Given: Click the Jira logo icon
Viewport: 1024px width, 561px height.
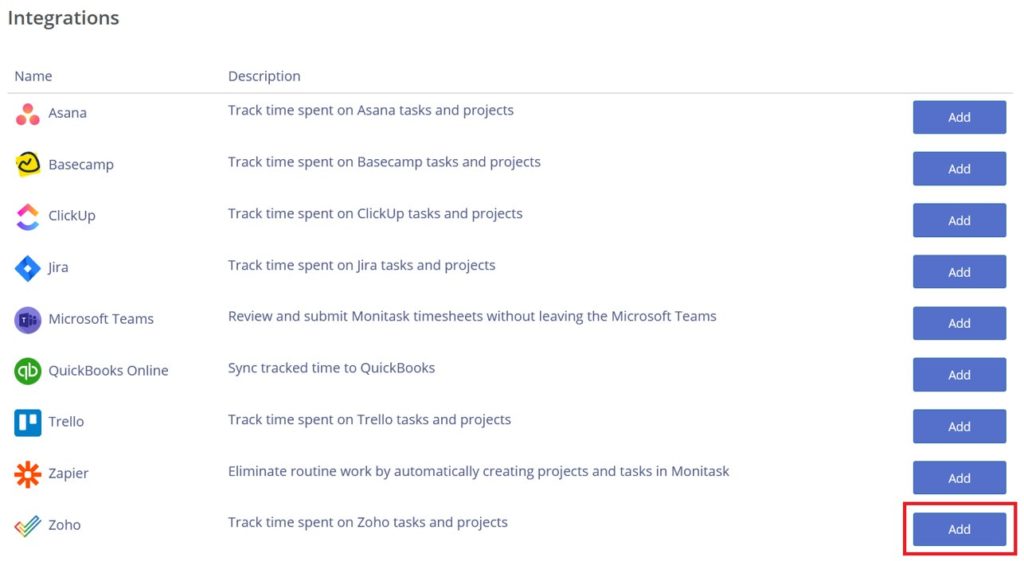Looking at the screenshot, I should coord(28,268).
